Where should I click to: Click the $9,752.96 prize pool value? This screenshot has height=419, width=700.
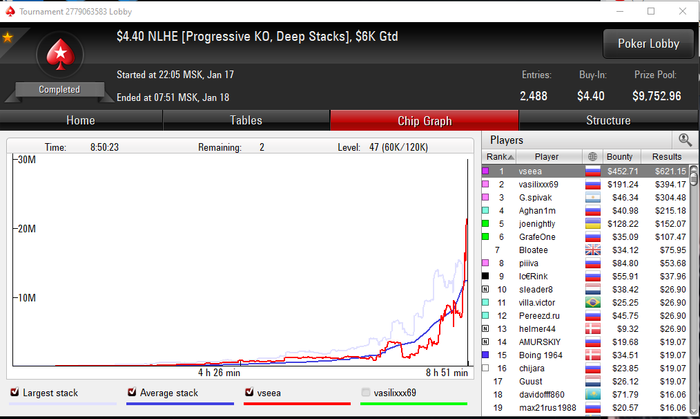tap(657, 96)
